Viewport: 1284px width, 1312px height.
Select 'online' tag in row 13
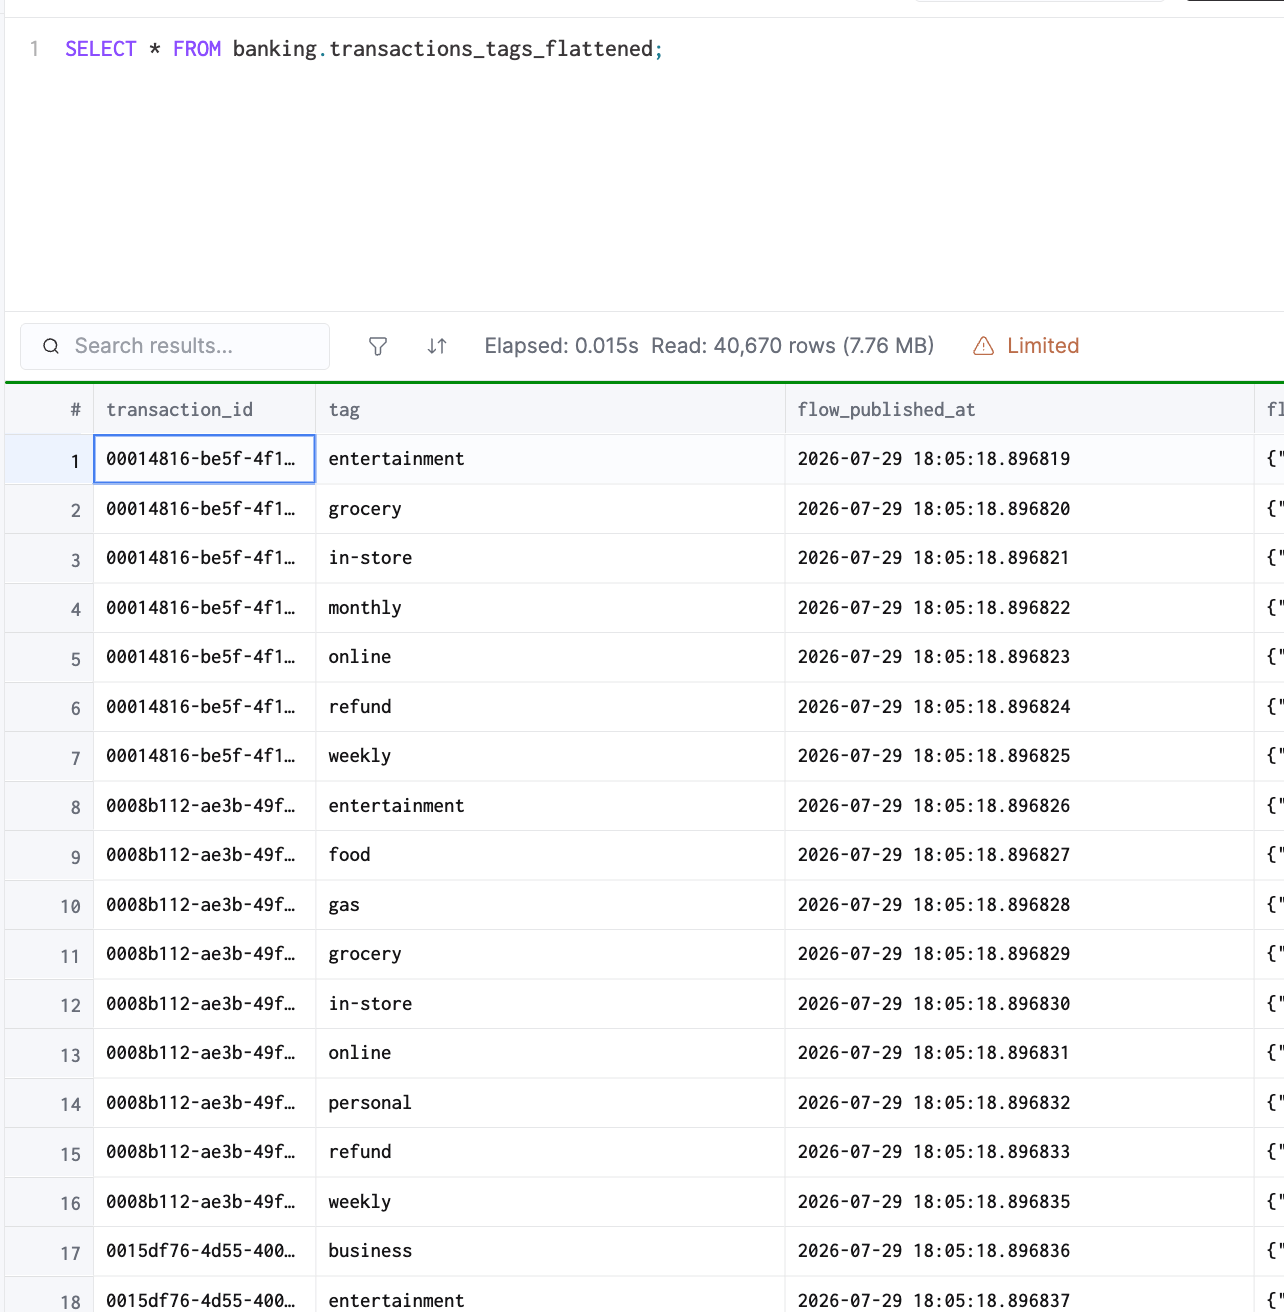click(360, 1053)
